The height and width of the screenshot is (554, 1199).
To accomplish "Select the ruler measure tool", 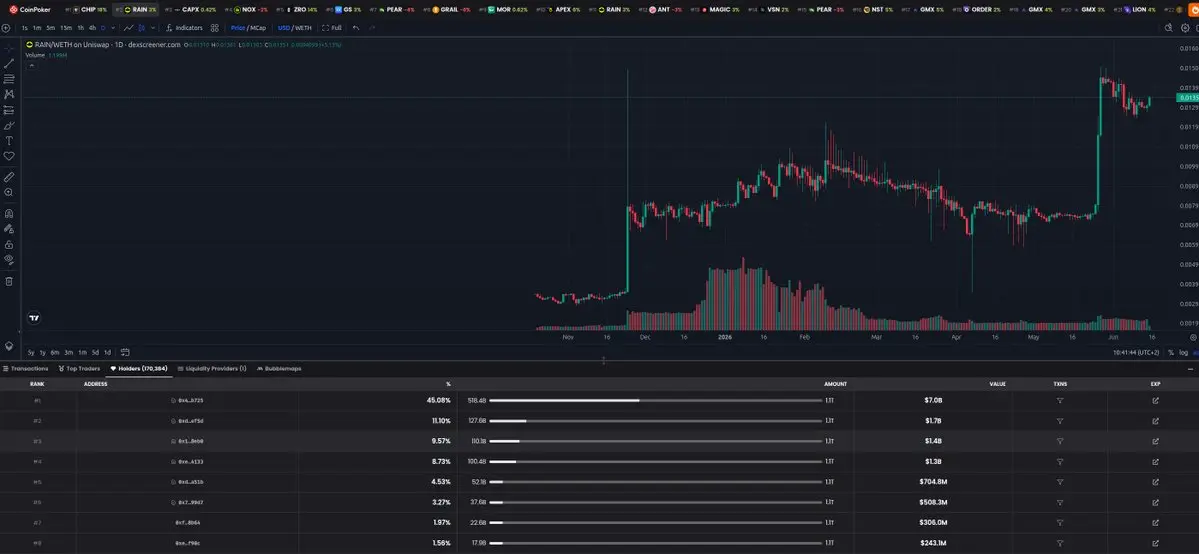I will coord(9,177).
